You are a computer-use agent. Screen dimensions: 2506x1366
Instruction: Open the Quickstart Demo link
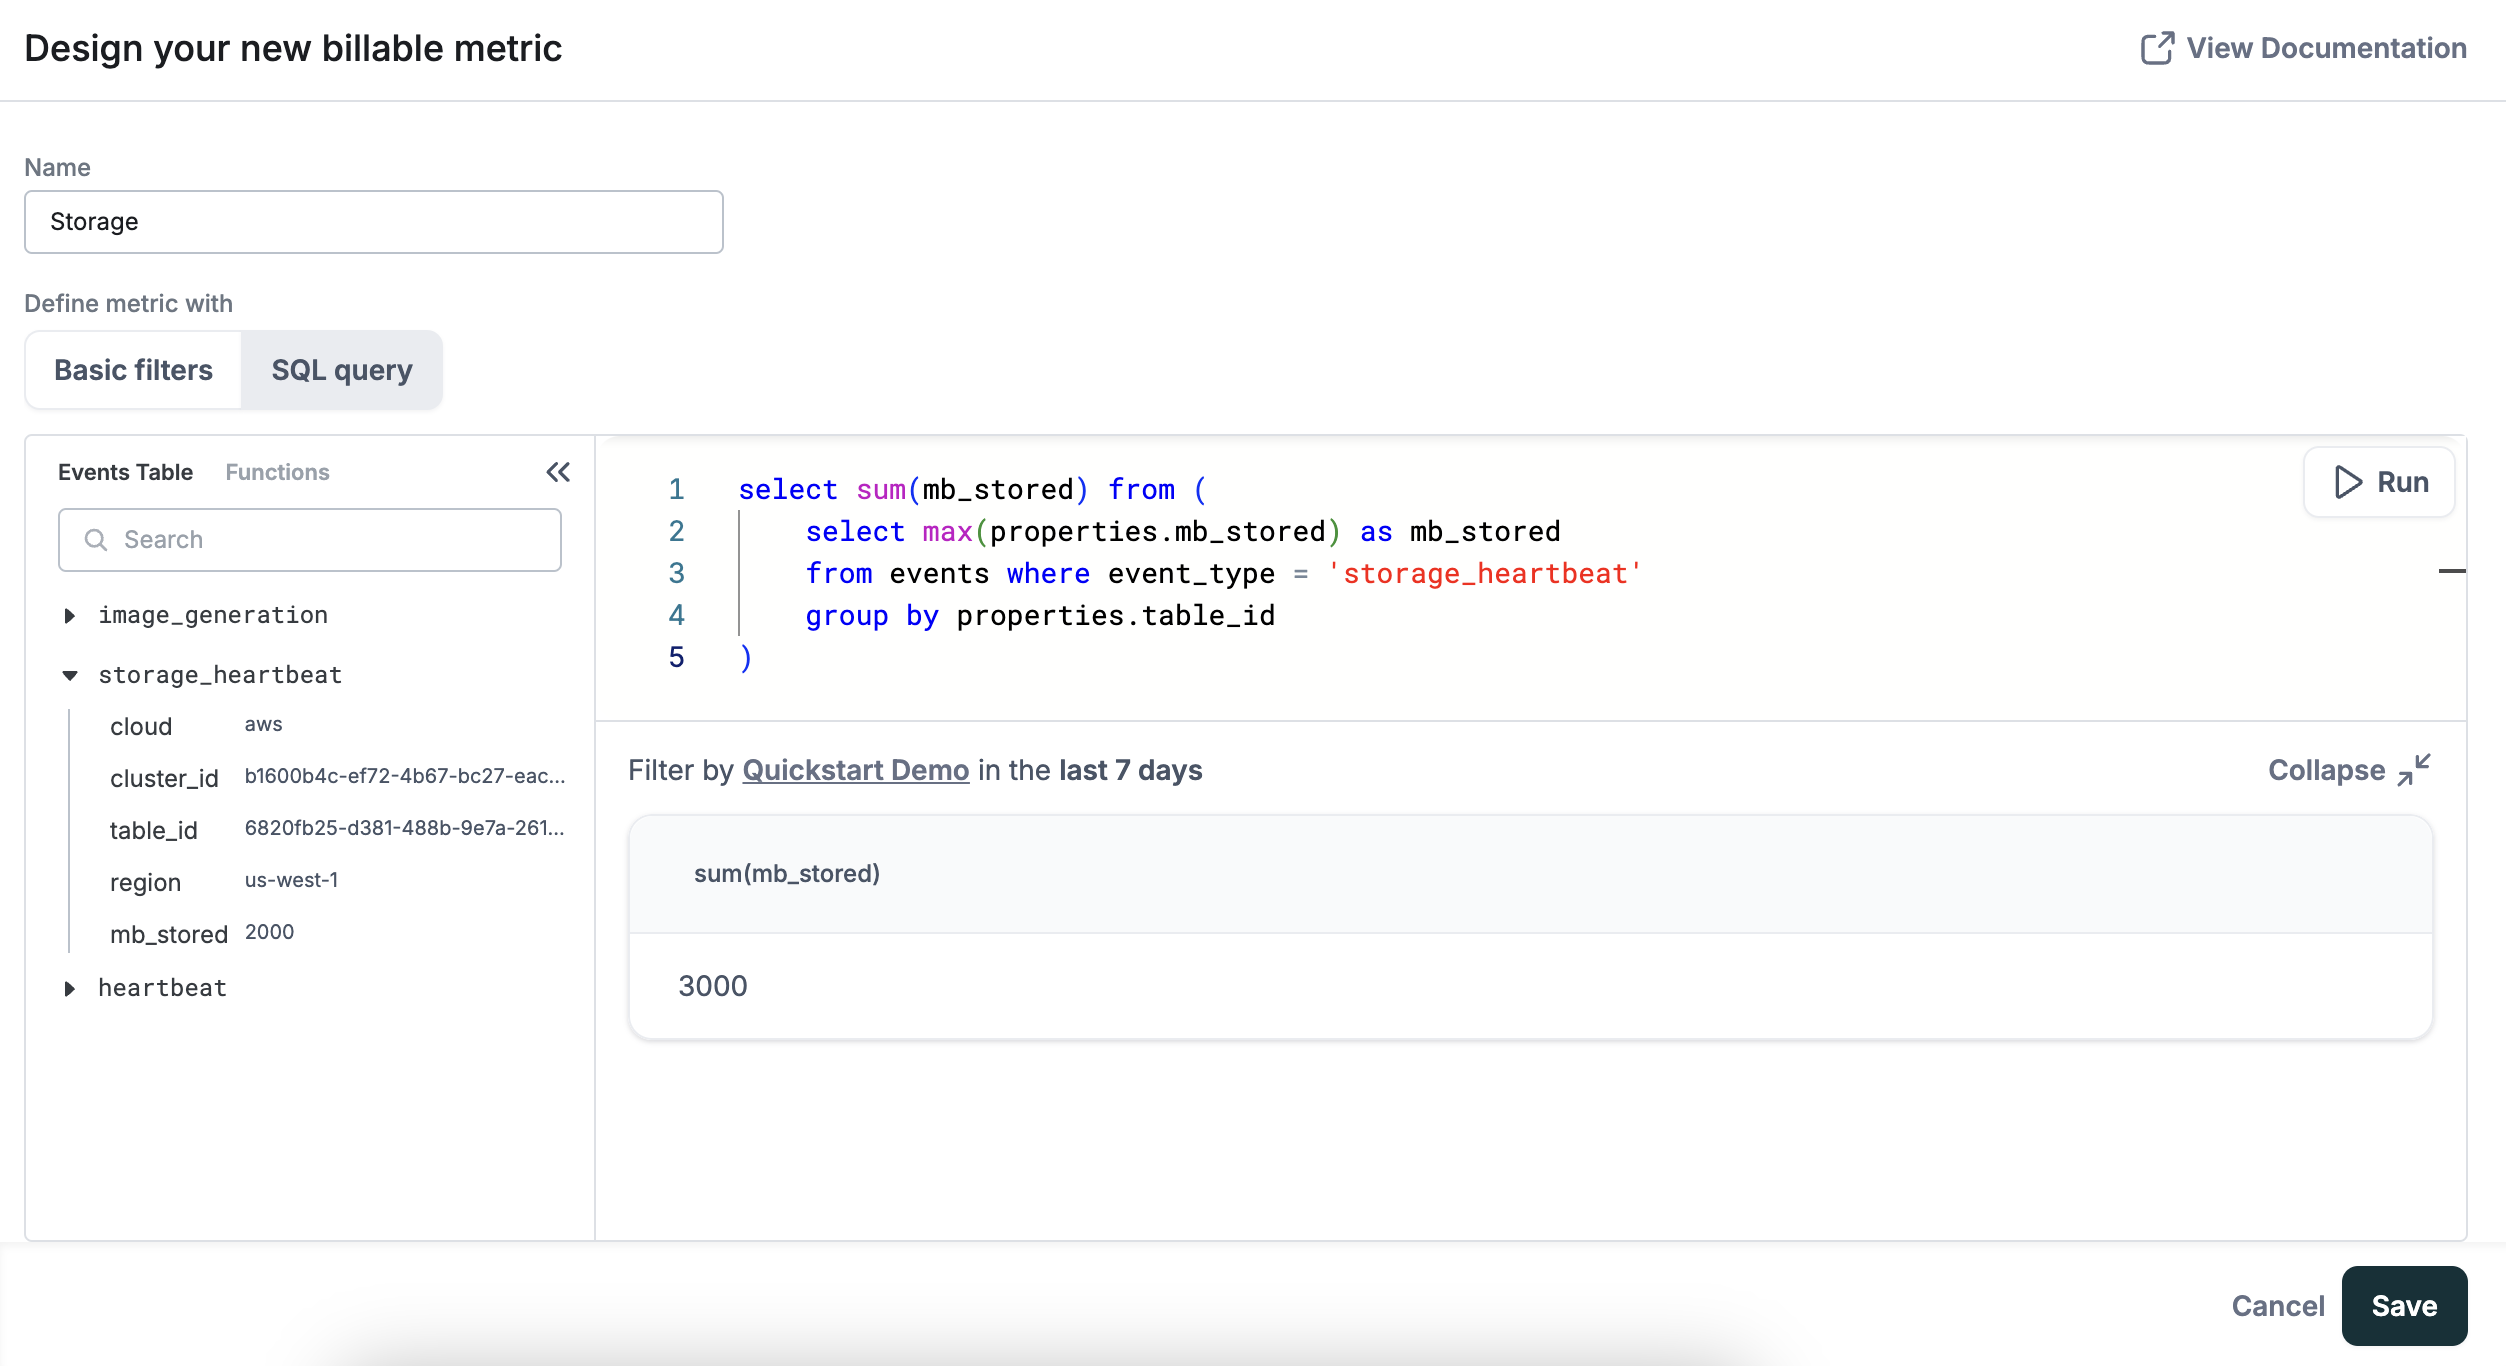click(x=855, y=770)
